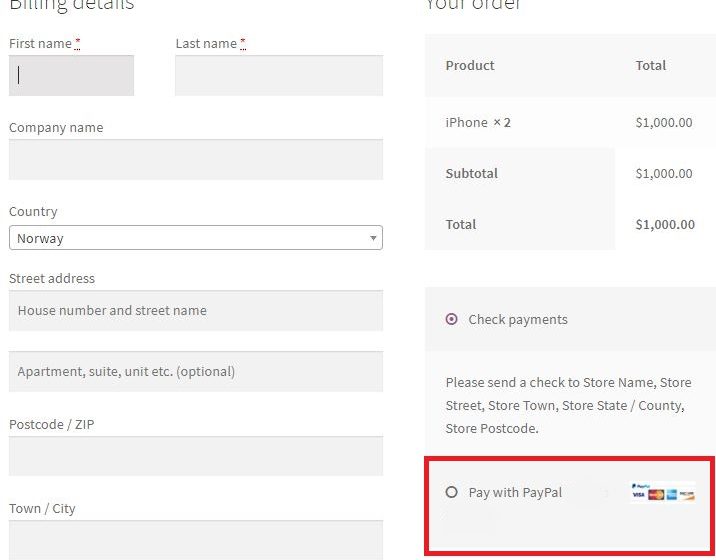Click the Pay with PayPal label text

coord(515,492)
